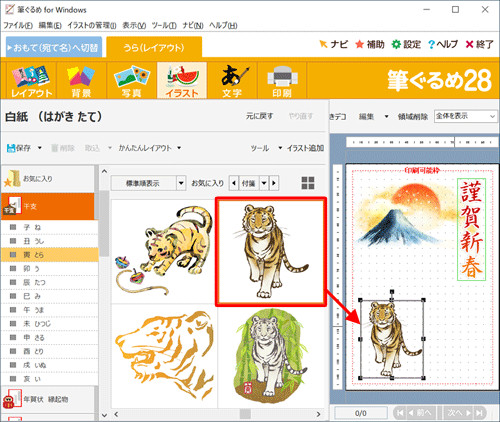This screenshot has height=422, width=500.
Task: Open 付箋 tag dropdown
Action: coord(264,183)
